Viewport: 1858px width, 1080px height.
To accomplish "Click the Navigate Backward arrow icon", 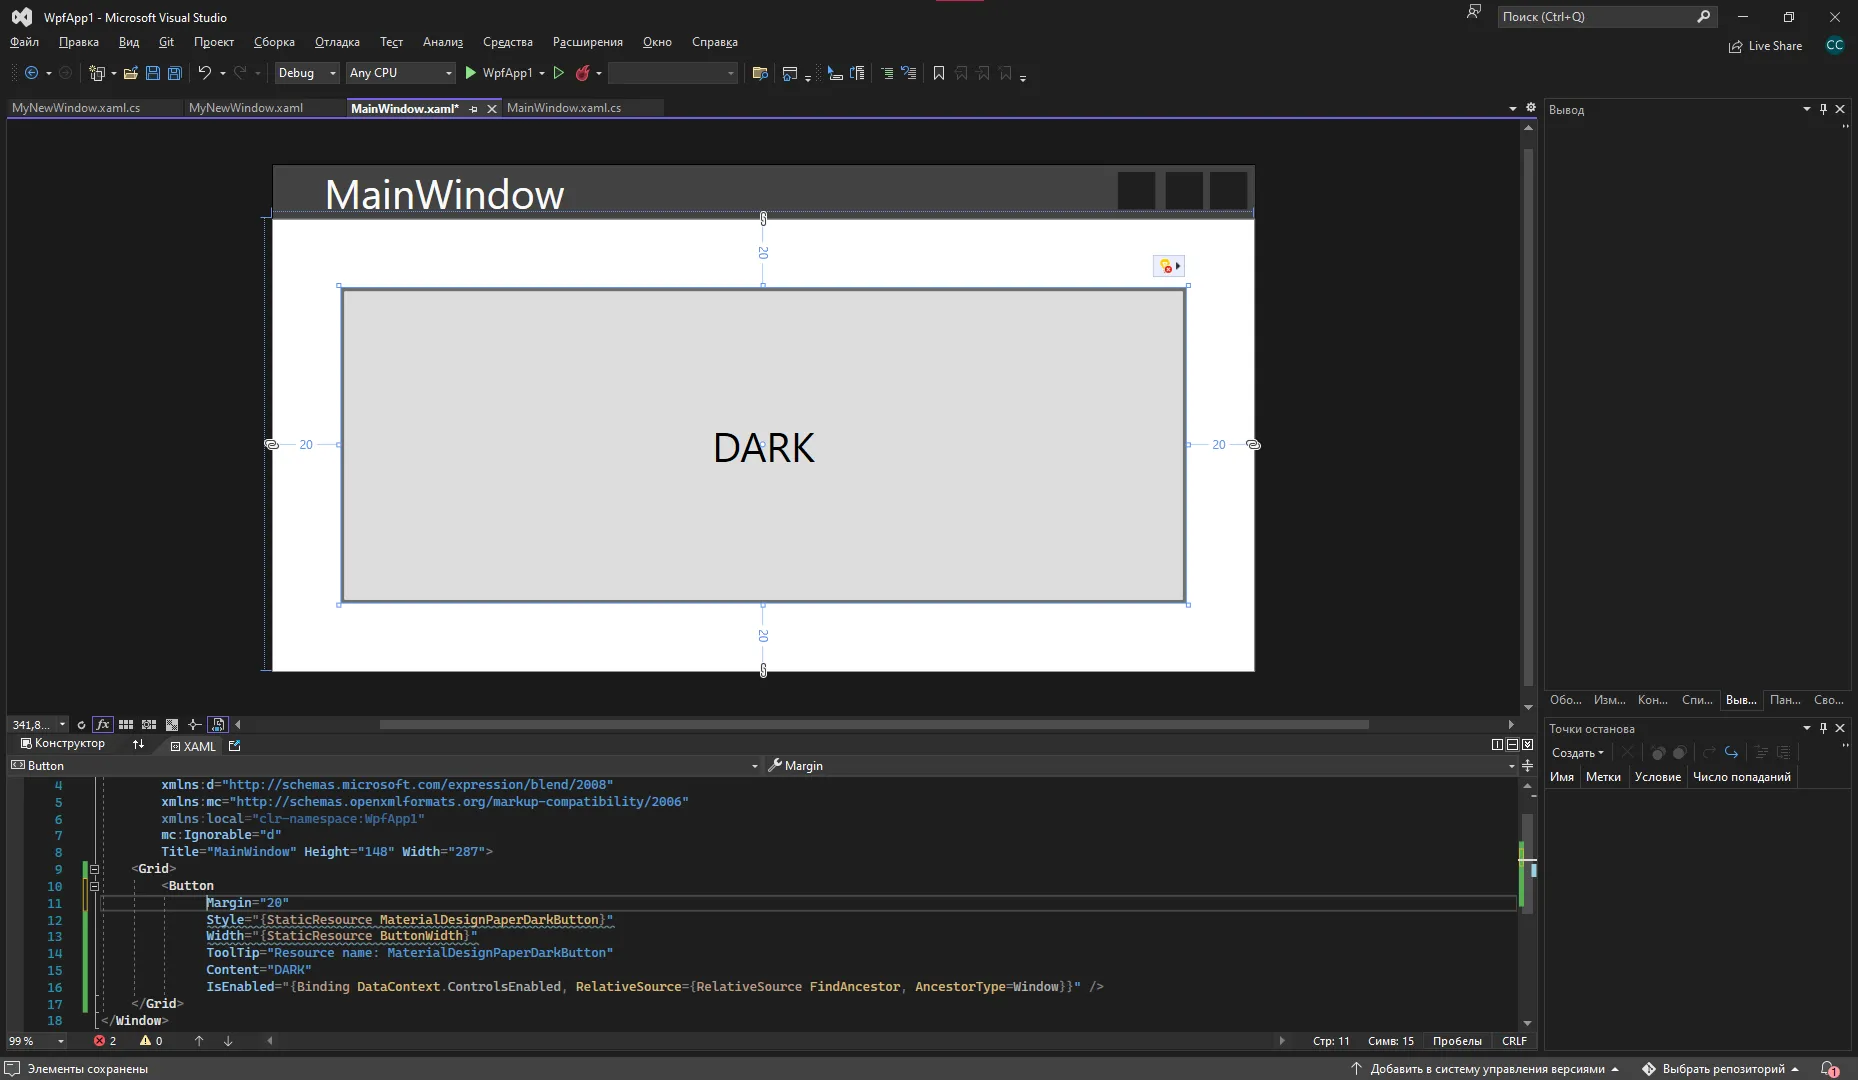I will tap(31, 73).
